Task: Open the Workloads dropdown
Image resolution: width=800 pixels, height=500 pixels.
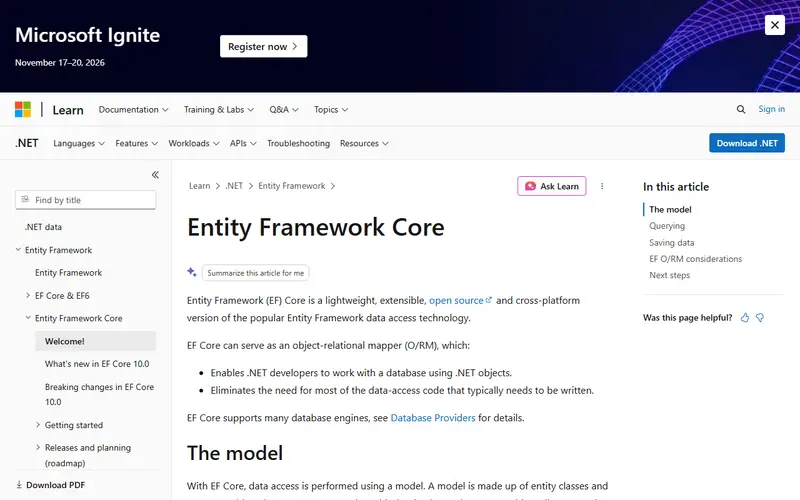Action: [x=193, y=143]
